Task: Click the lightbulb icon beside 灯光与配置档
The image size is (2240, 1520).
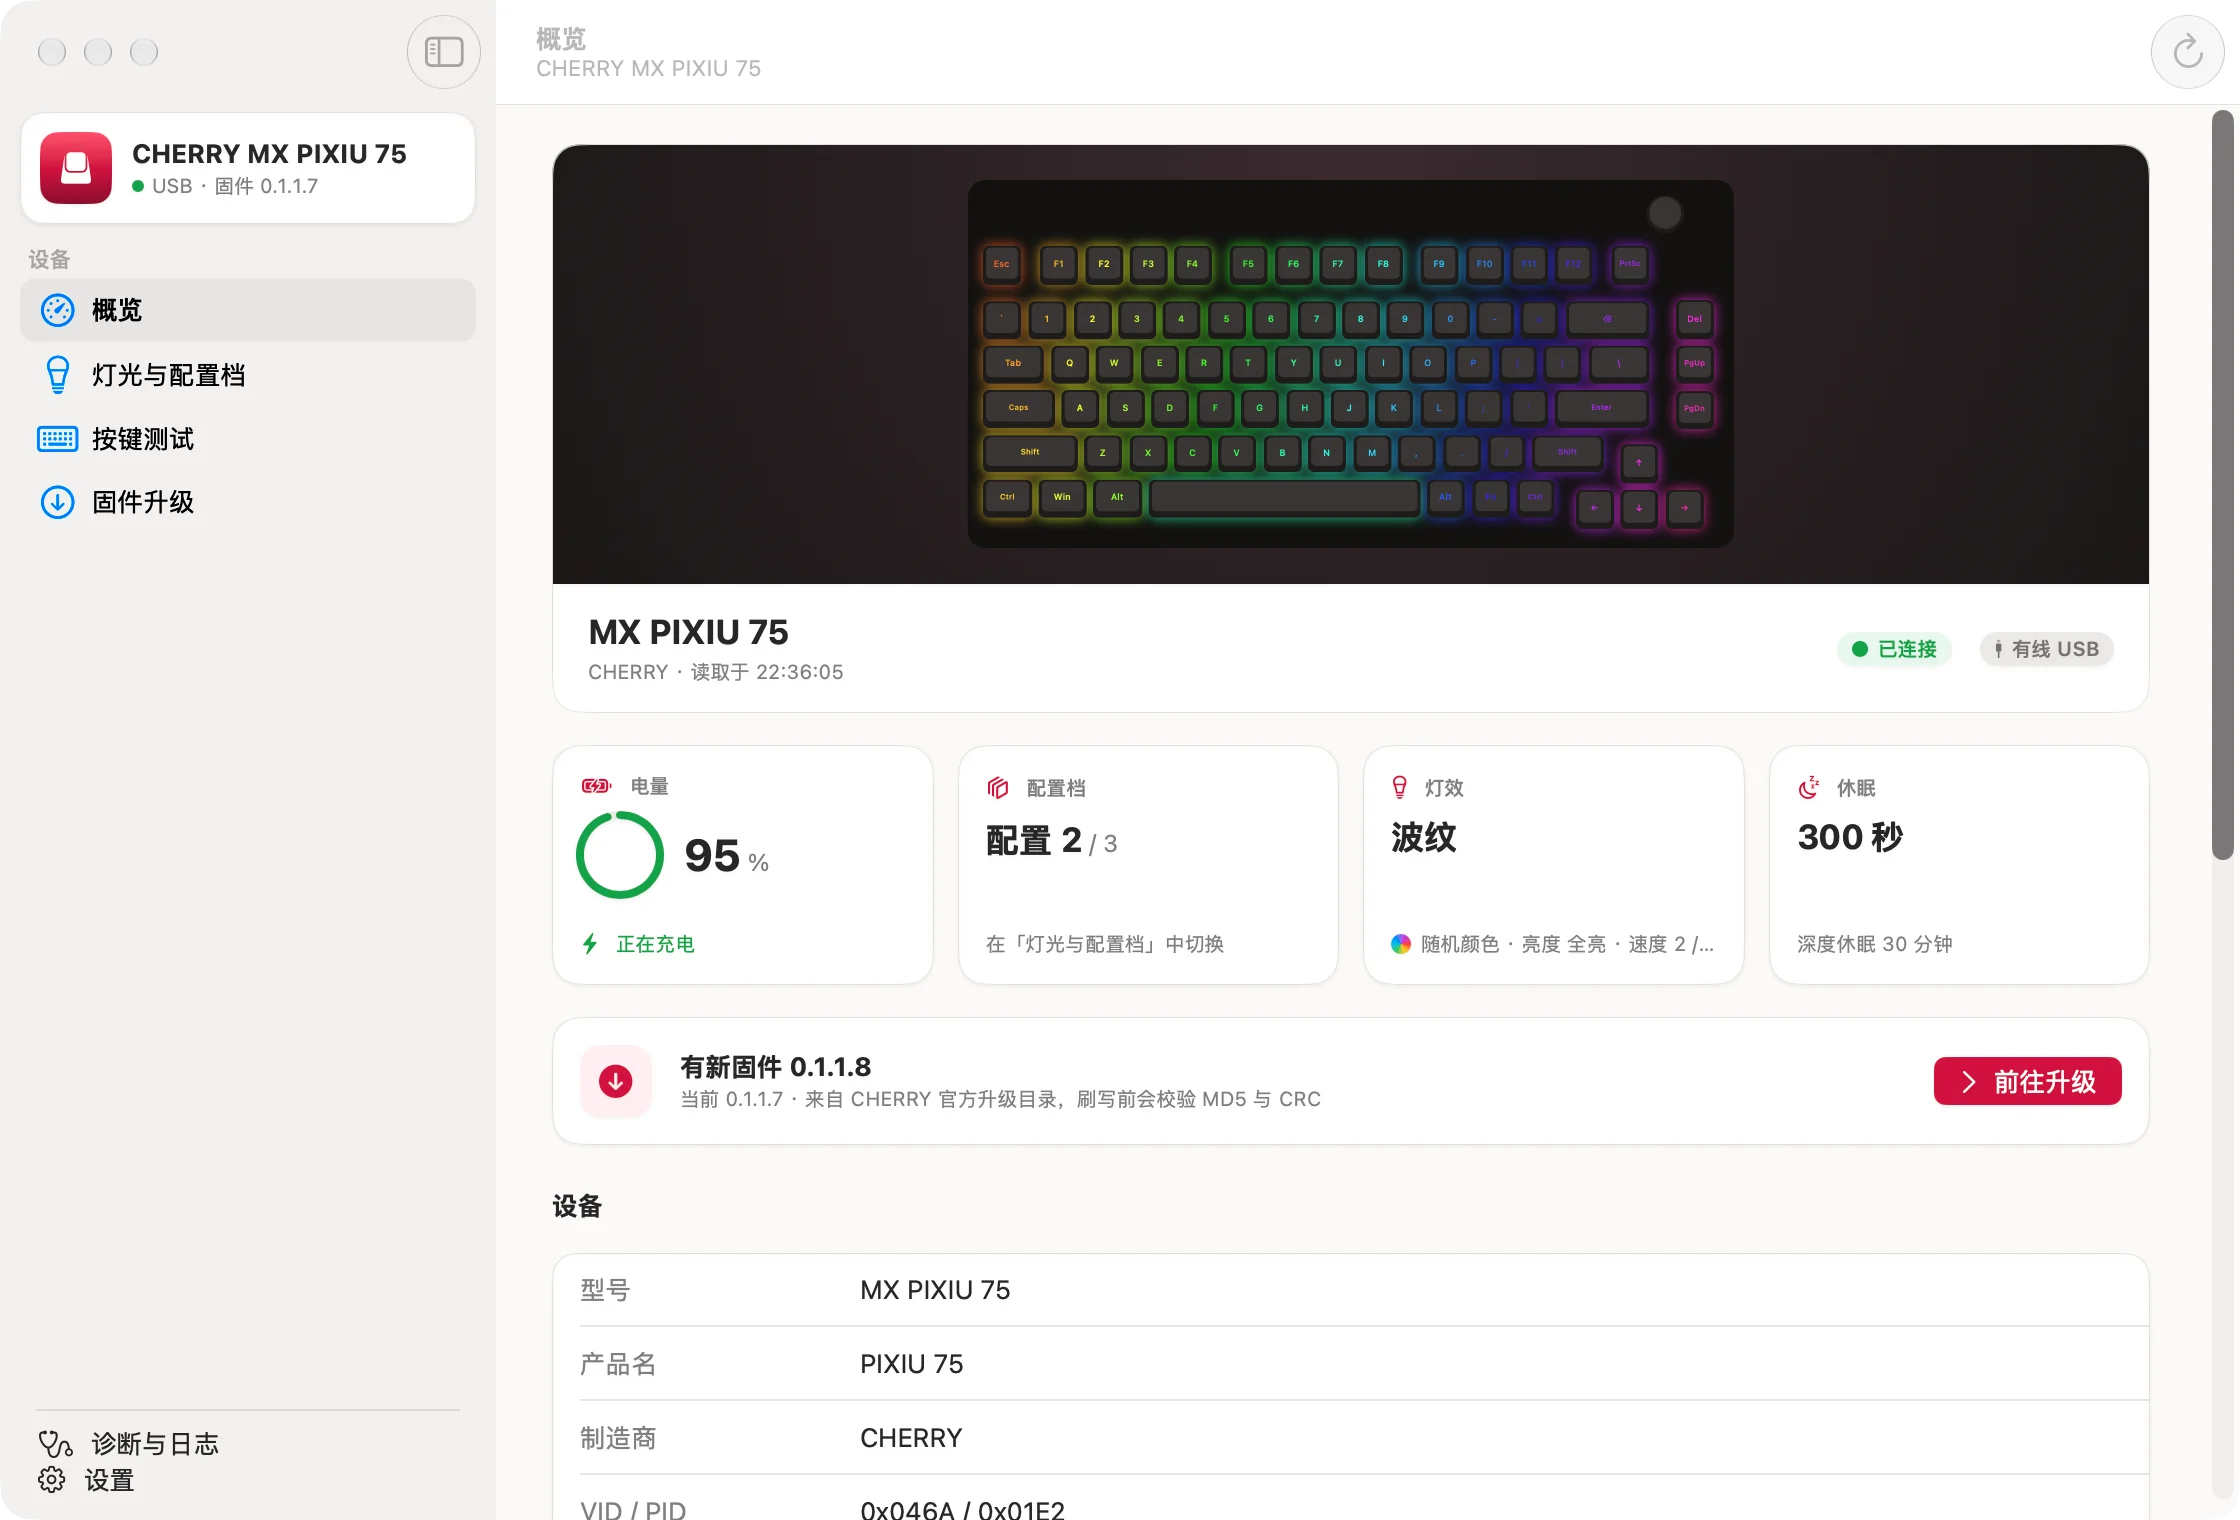Action: (x=58, y=375)
